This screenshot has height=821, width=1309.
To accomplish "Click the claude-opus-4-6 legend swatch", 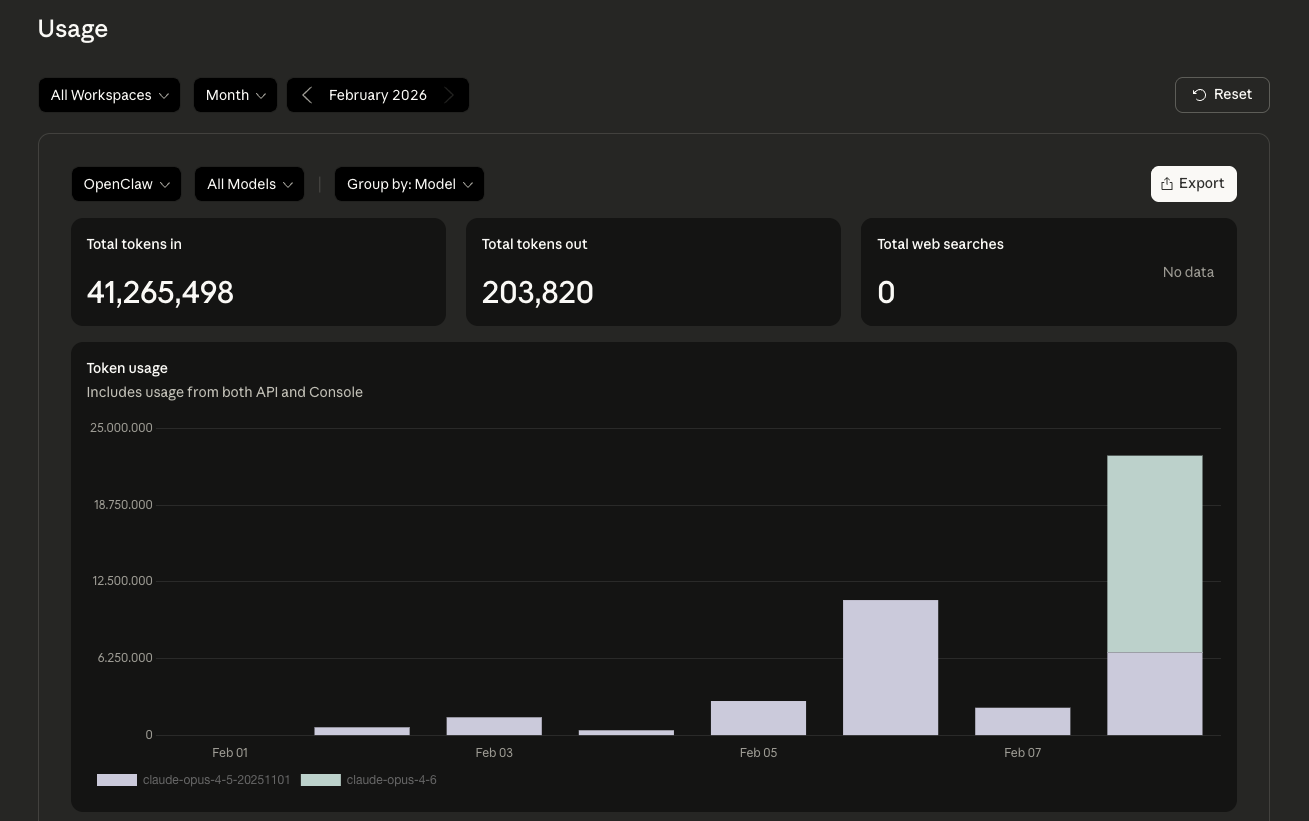I will [321, 780].
